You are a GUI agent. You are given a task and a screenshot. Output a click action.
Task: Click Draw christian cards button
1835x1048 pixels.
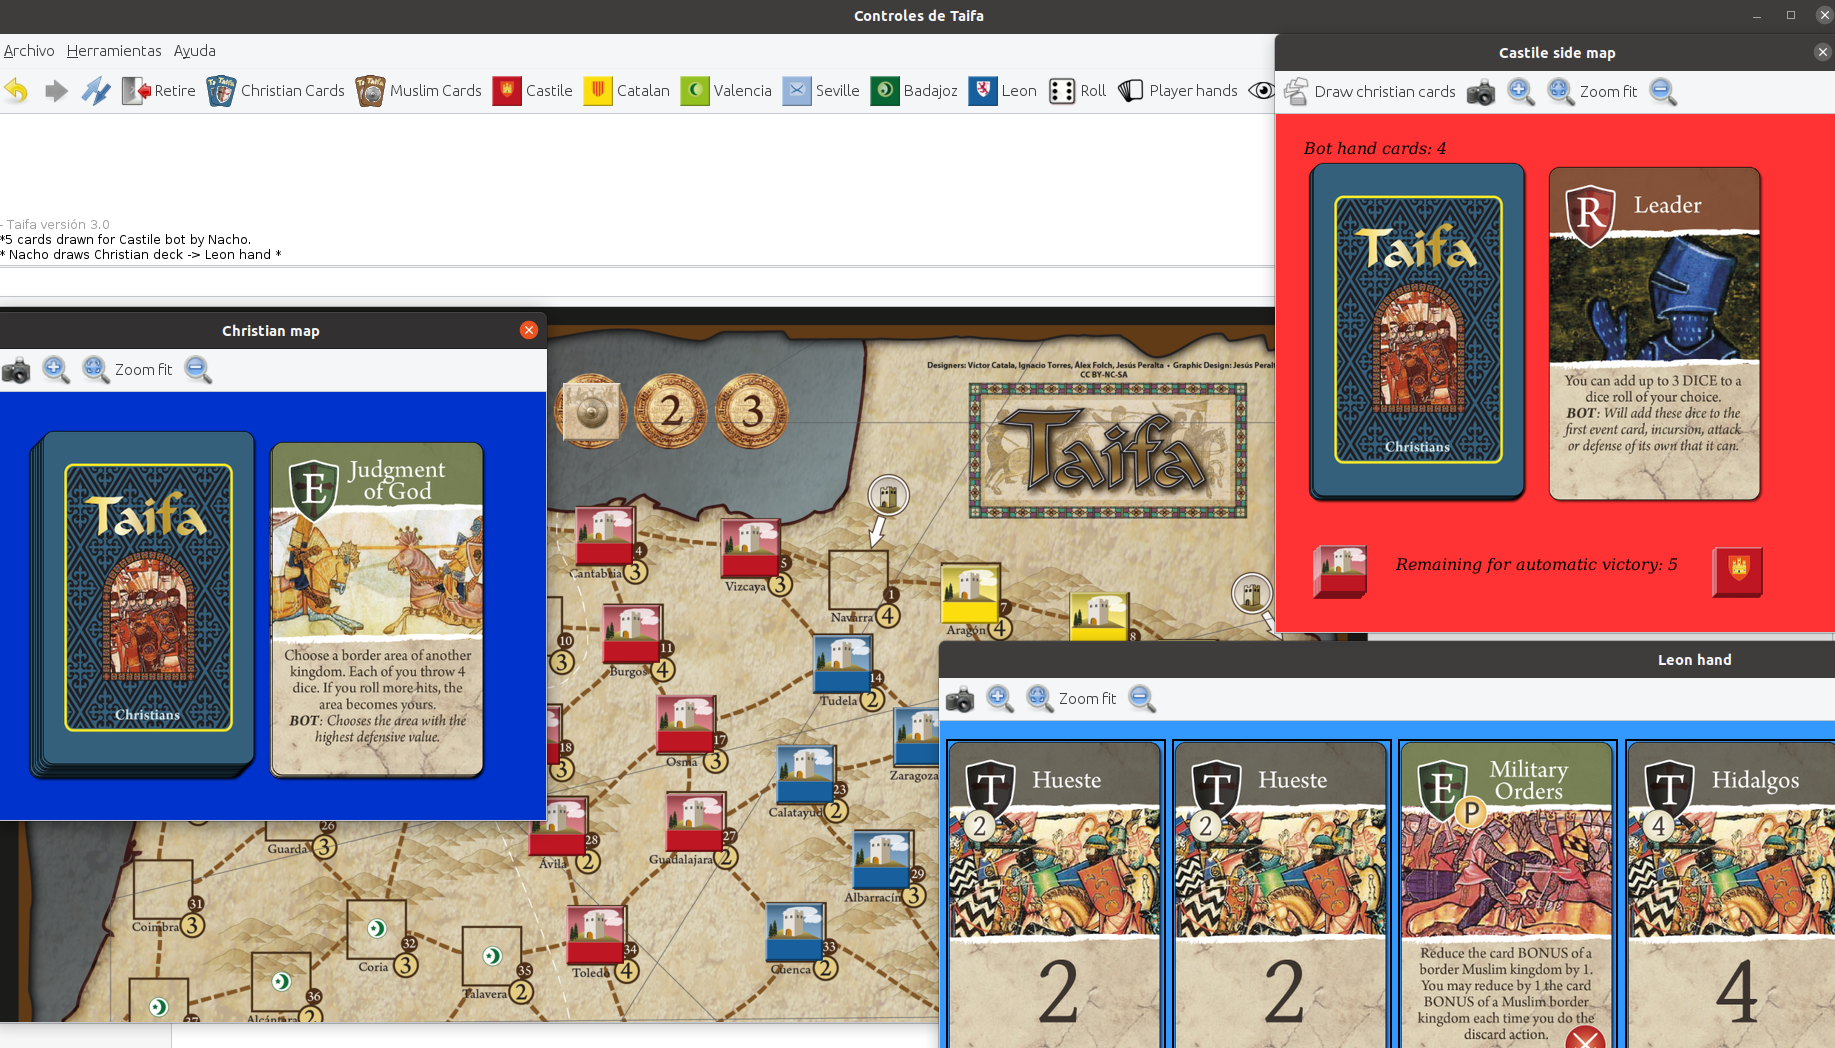pyautogui.click(x=1370, y=92)
